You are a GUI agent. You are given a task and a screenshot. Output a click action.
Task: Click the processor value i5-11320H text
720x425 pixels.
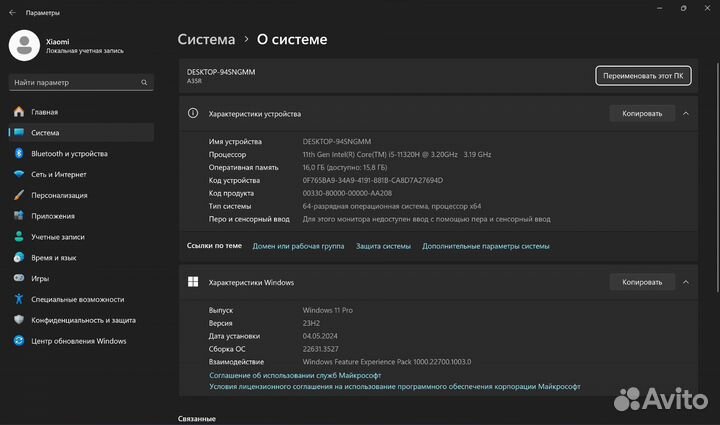[397, 154]
